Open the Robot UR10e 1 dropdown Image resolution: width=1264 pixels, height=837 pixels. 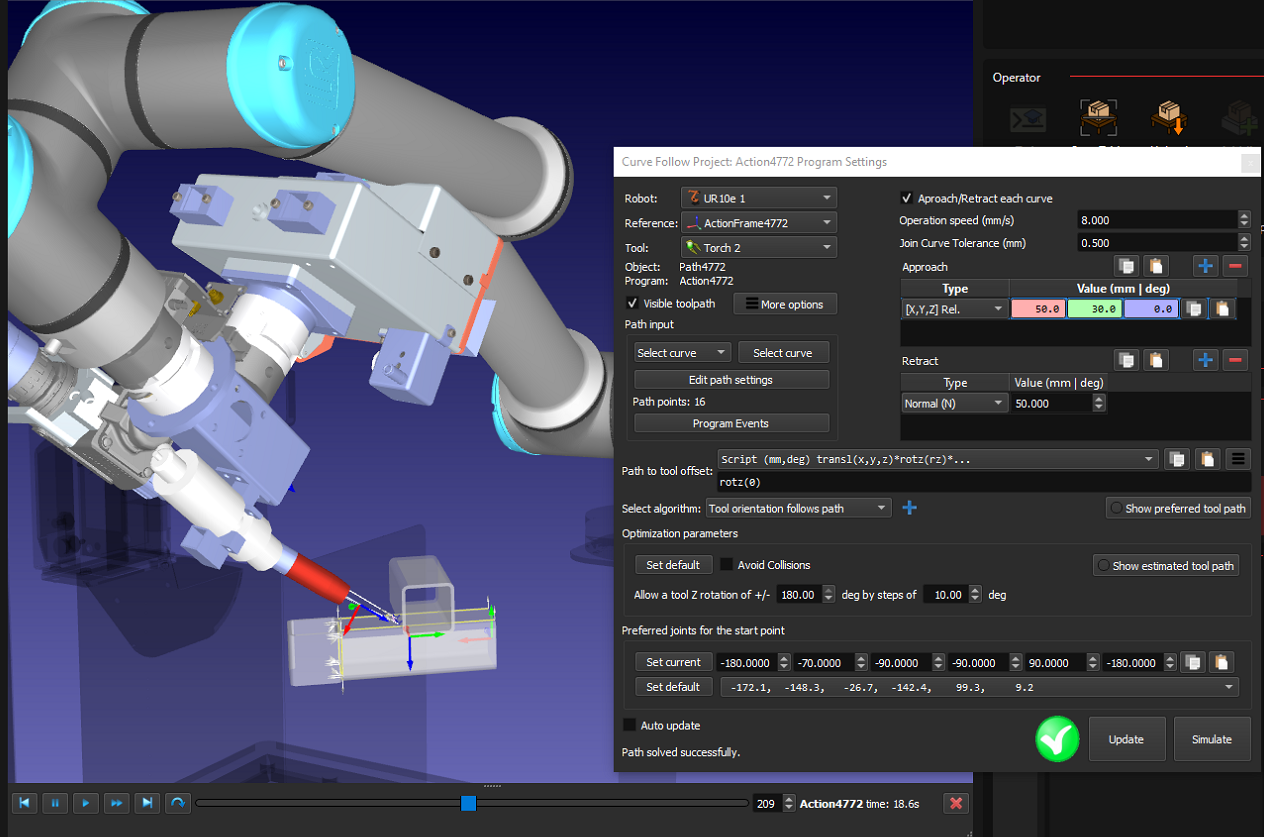(759, 198)
